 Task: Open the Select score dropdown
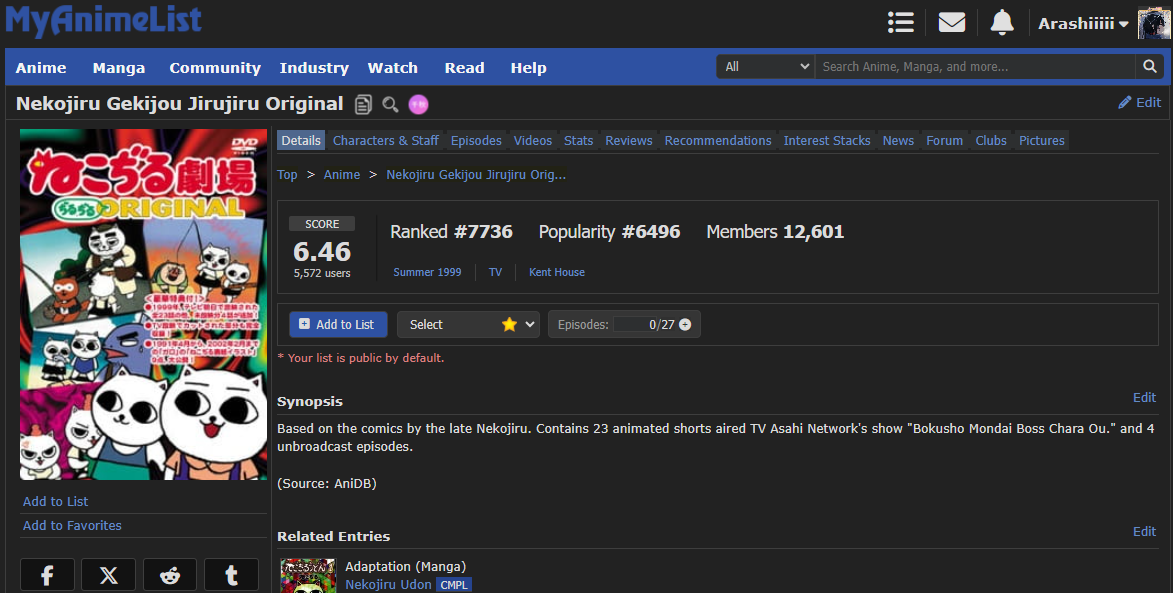pyautogui.click(x=468, y=325)
